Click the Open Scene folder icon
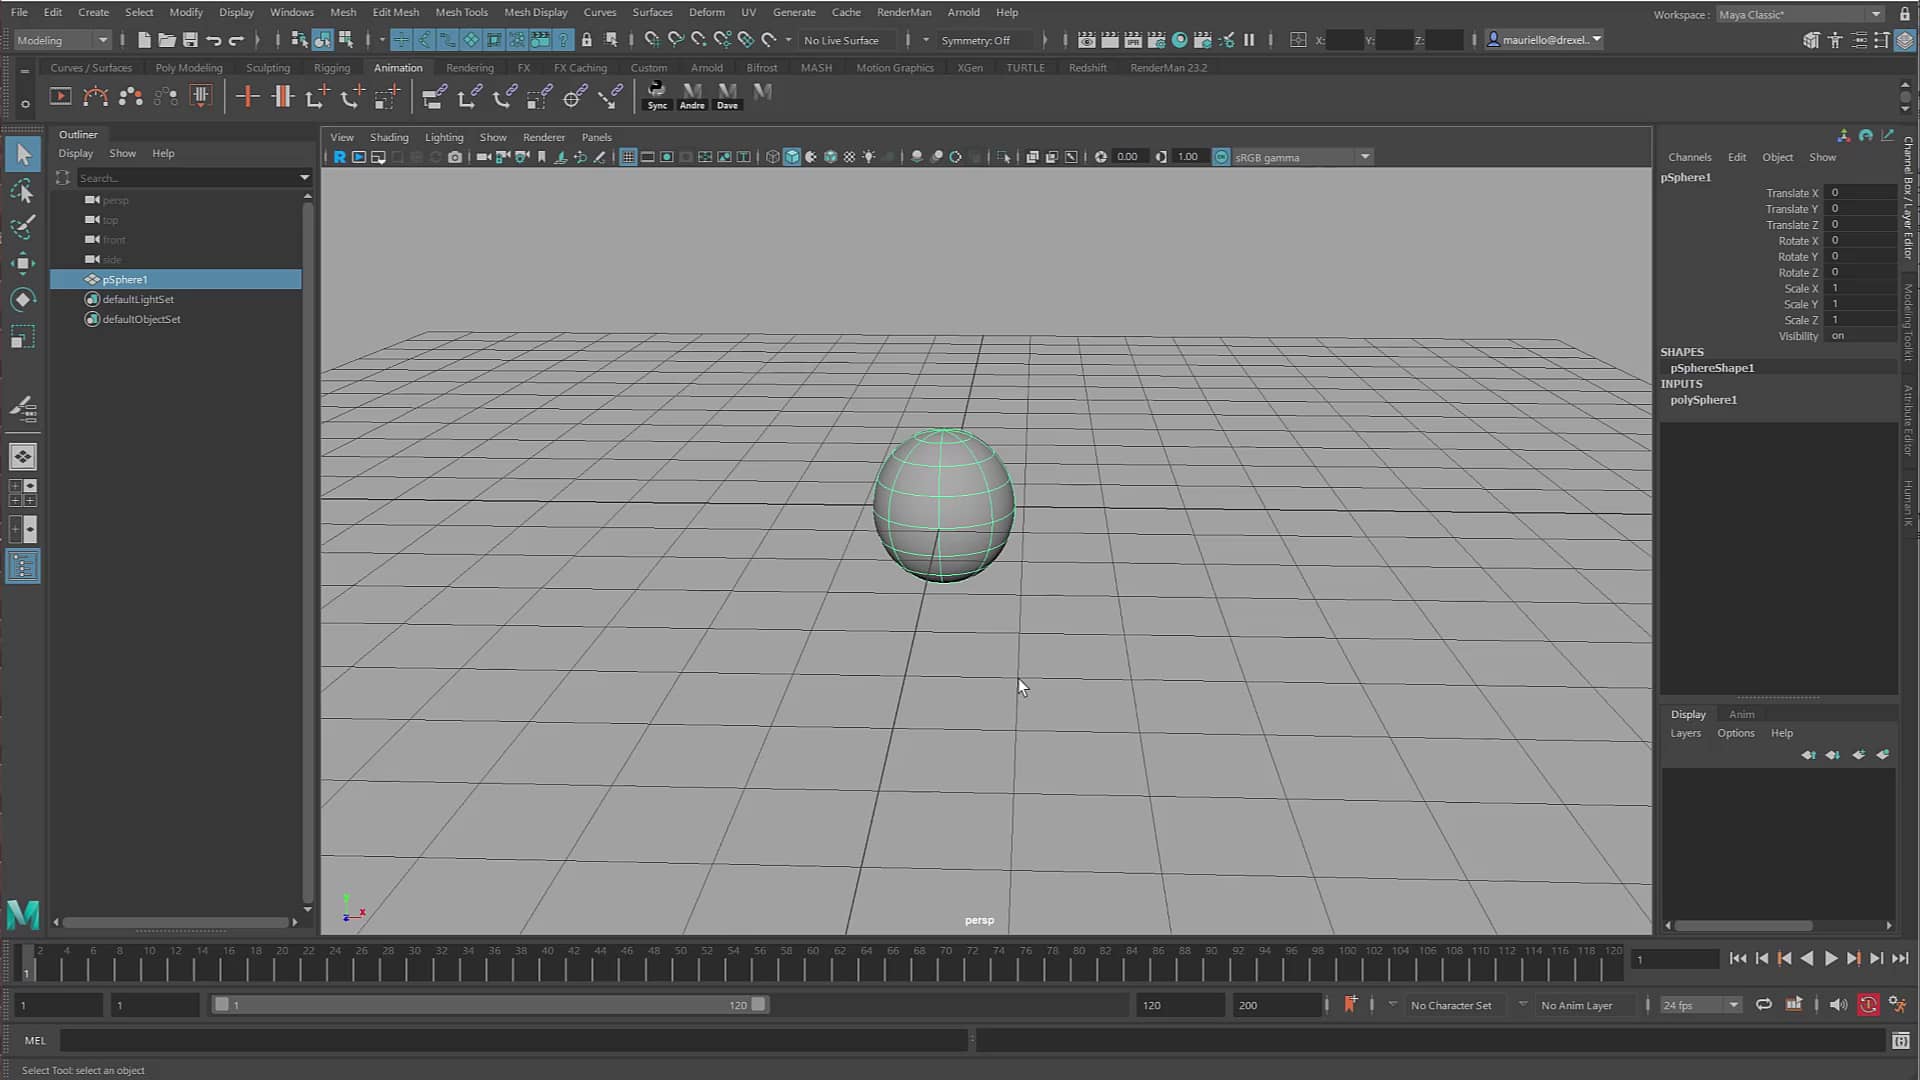Screen dimensions: 1920x1080 (x=167, y=40)
